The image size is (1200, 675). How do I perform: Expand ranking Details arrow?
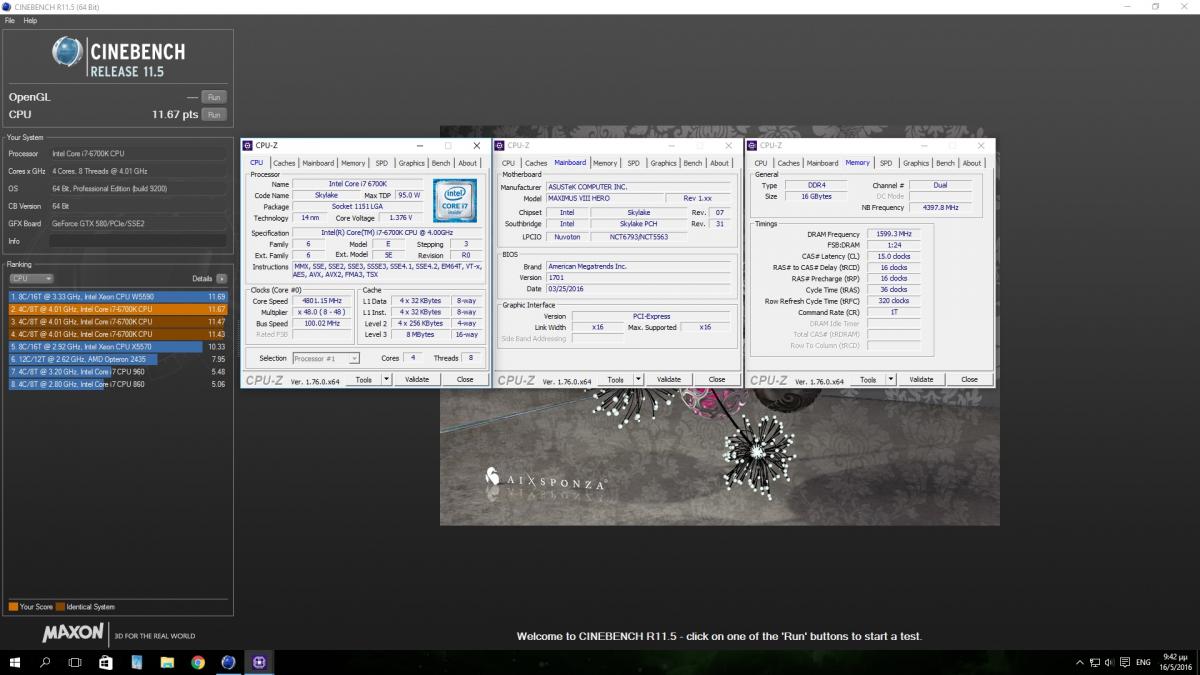click(x=221, y=278)
